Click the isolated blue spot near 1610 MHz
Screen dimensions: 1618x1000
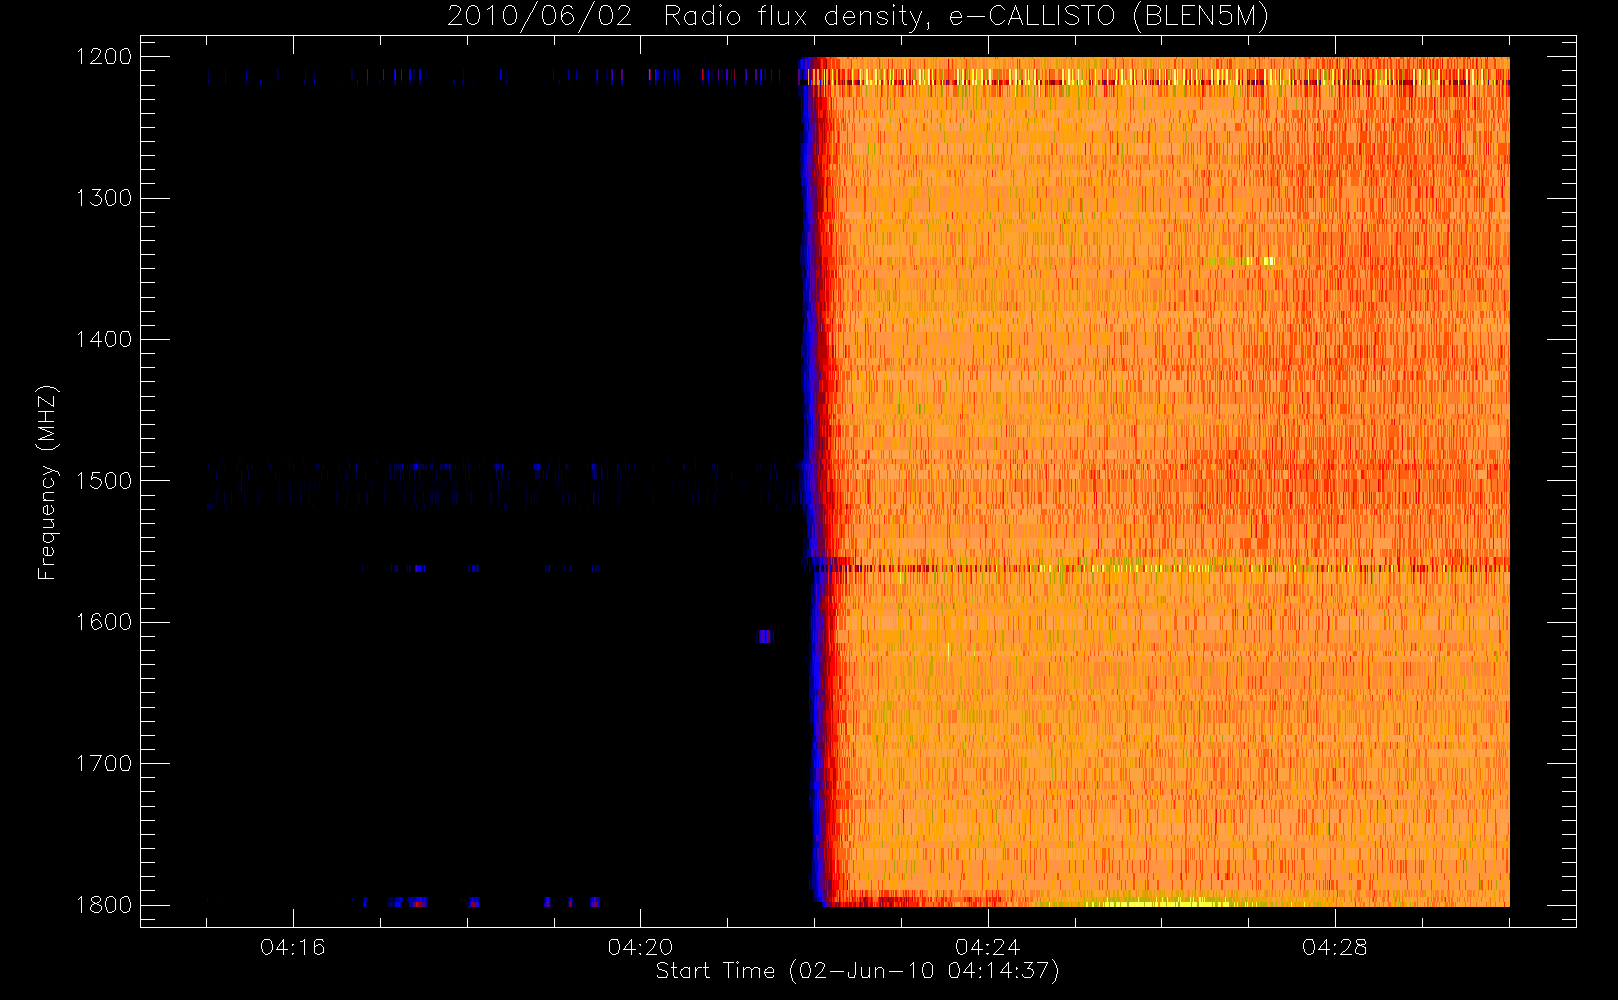[765, 637]
